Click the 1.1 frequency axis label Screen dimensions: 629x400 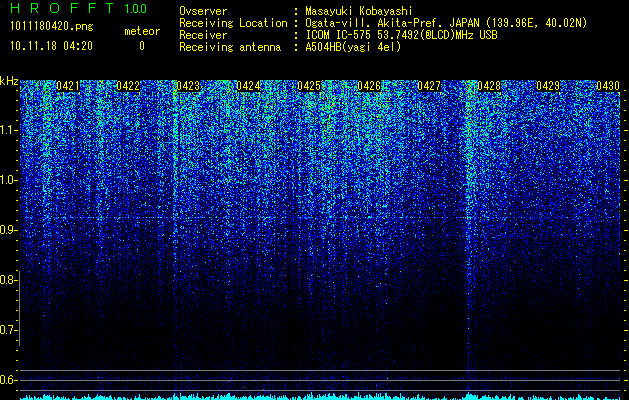[7, 130]
